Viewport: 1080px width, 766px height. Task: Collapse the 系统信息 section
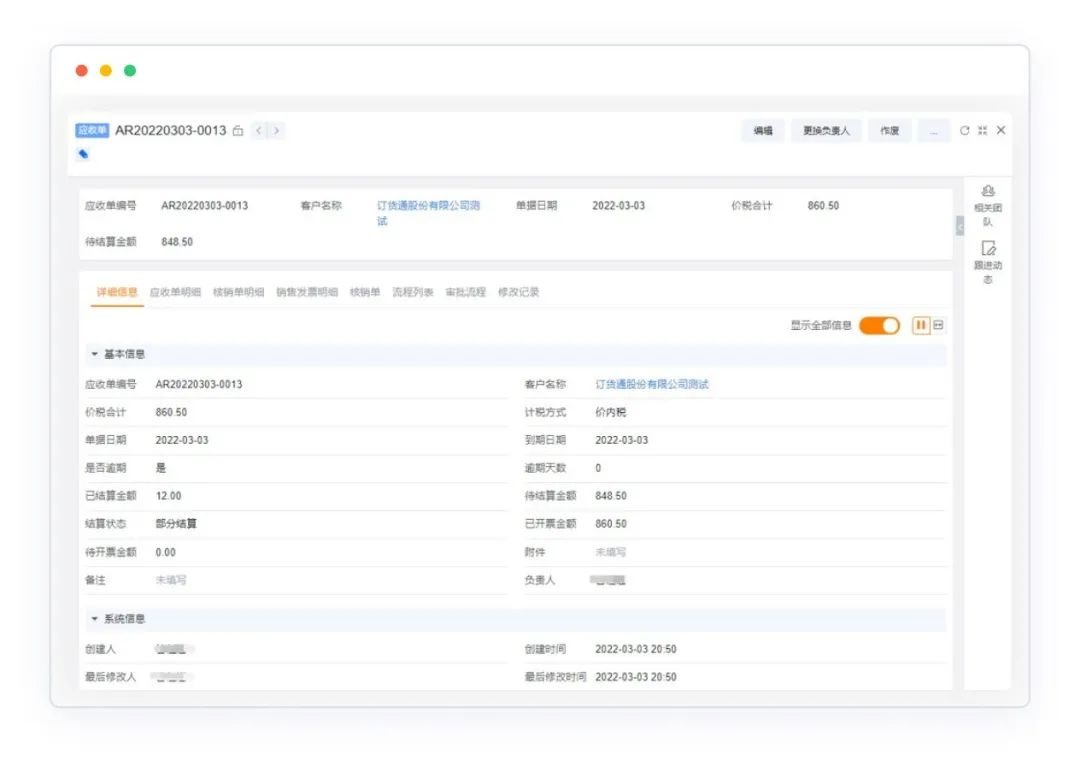click(94, 619)
